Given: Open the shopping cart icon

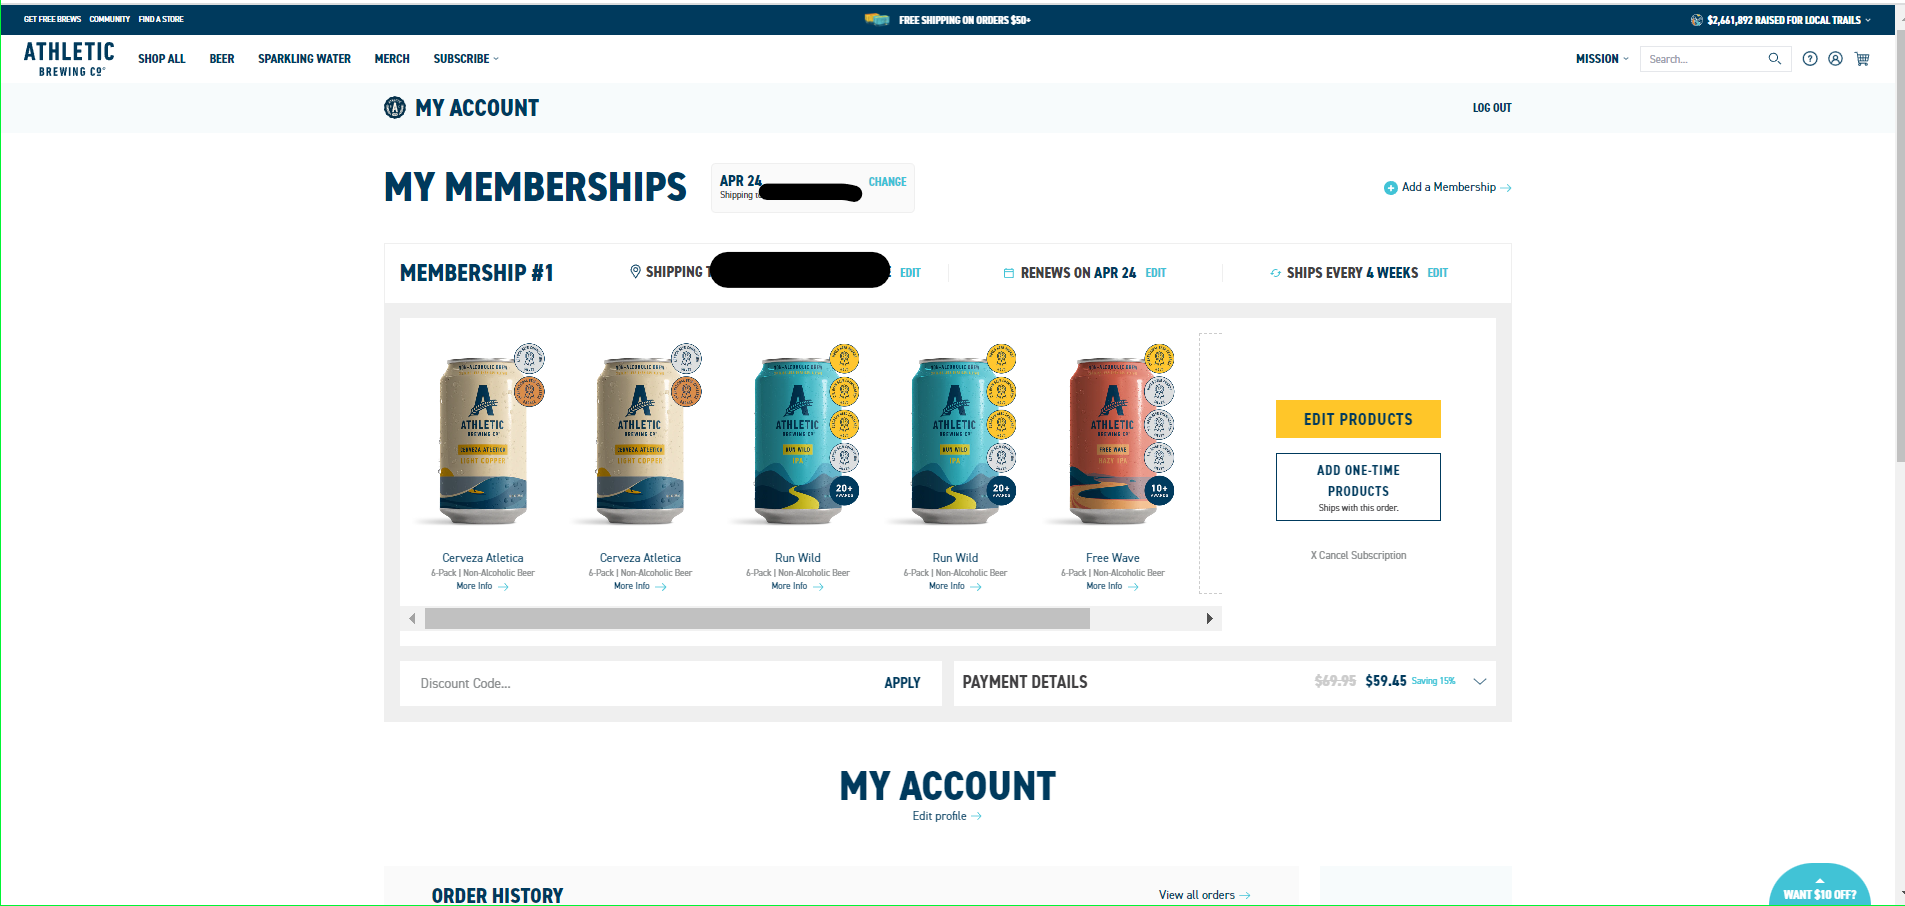Looking at the screenshot, I should 1862,59.
